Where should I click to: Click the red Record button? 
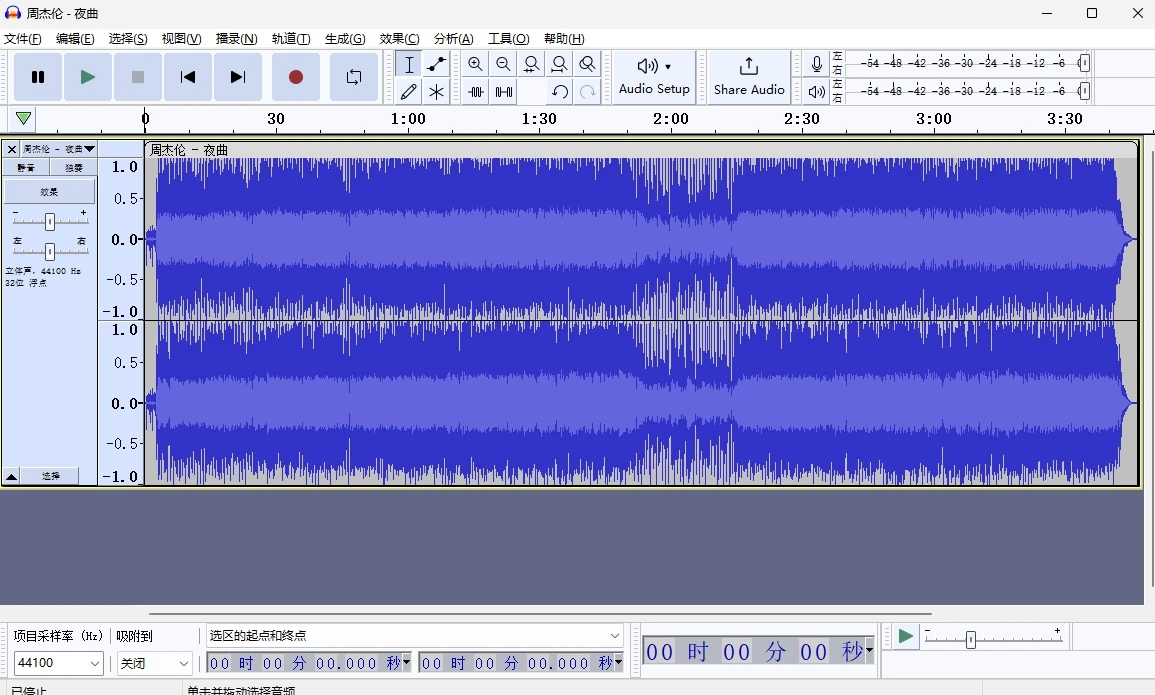click(x=295, y=77)
